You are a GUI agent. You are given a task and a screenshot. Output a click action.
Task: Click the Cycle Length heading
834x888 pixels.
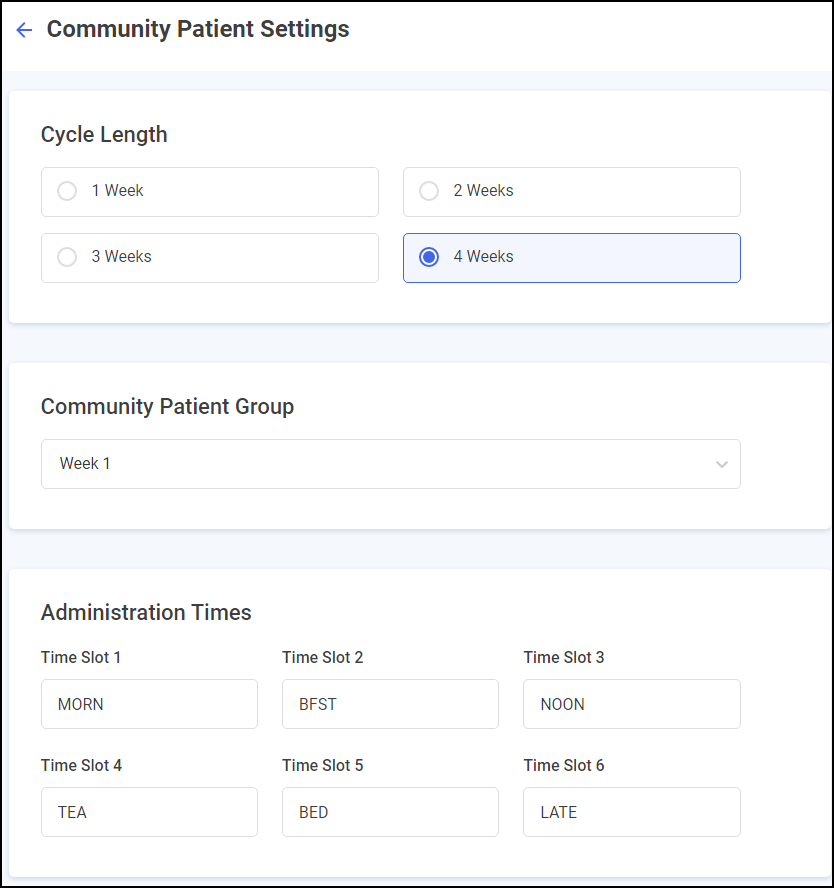[104, 135]
